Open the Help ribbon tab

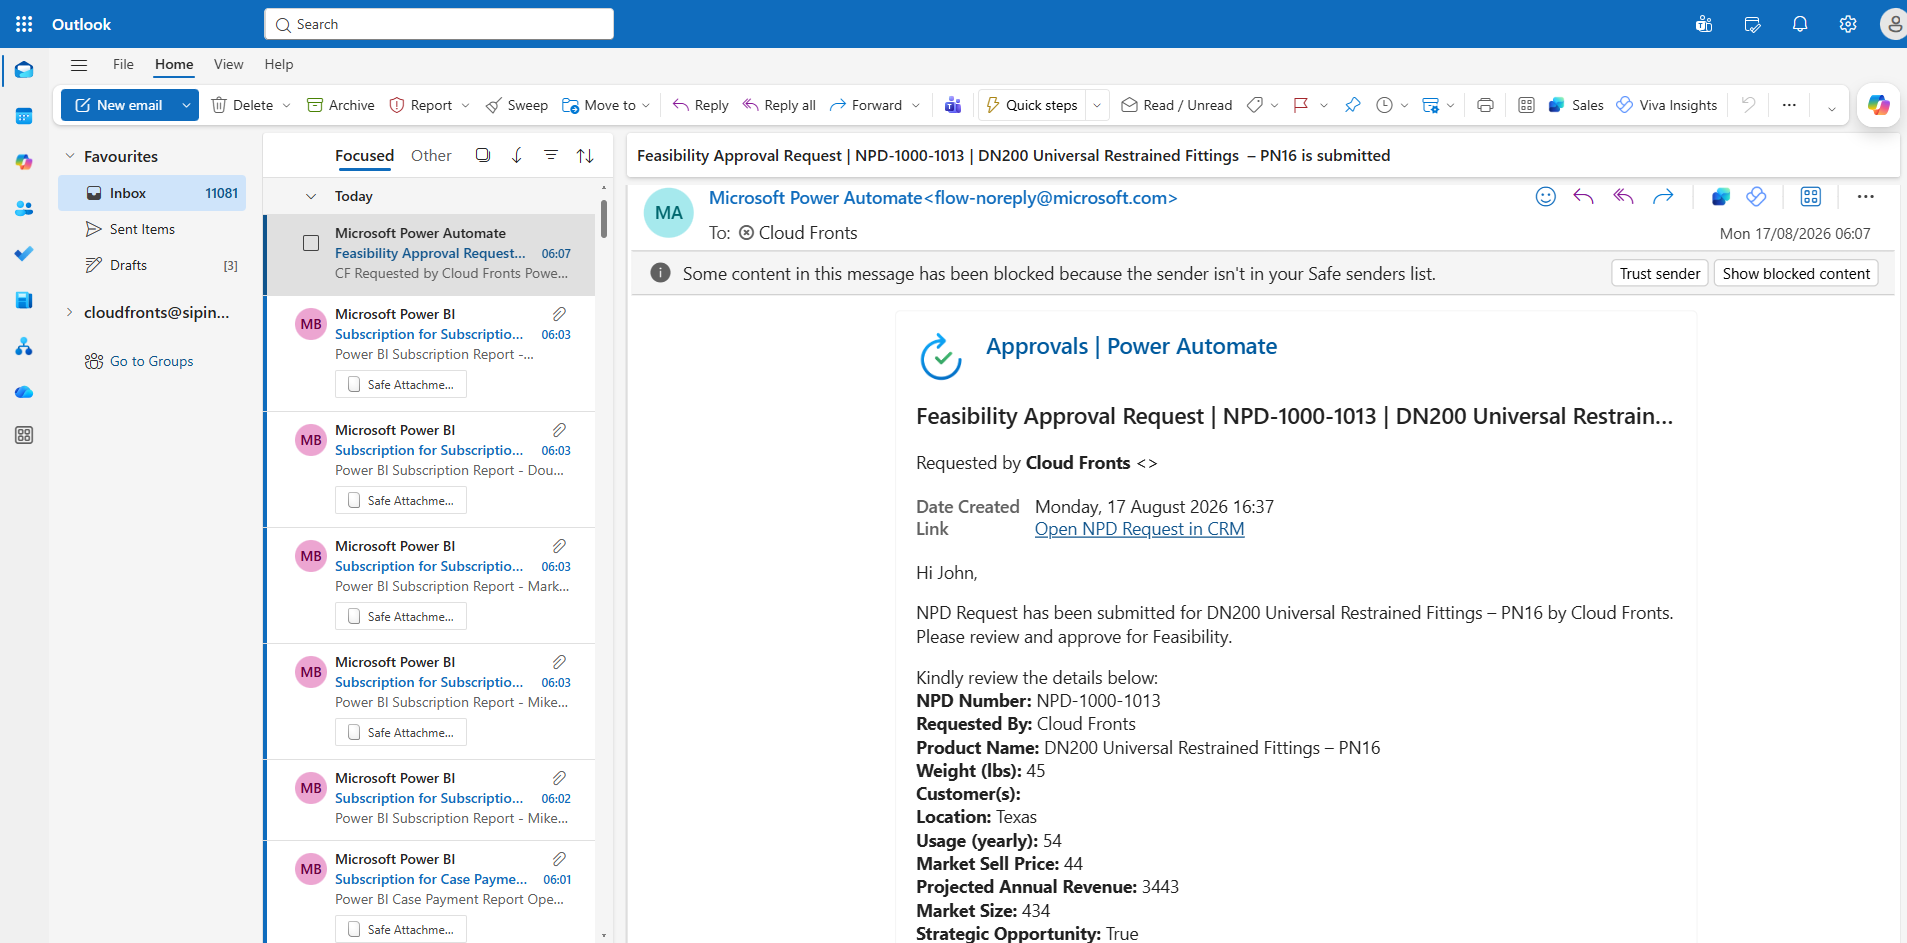tap(279, 64)
